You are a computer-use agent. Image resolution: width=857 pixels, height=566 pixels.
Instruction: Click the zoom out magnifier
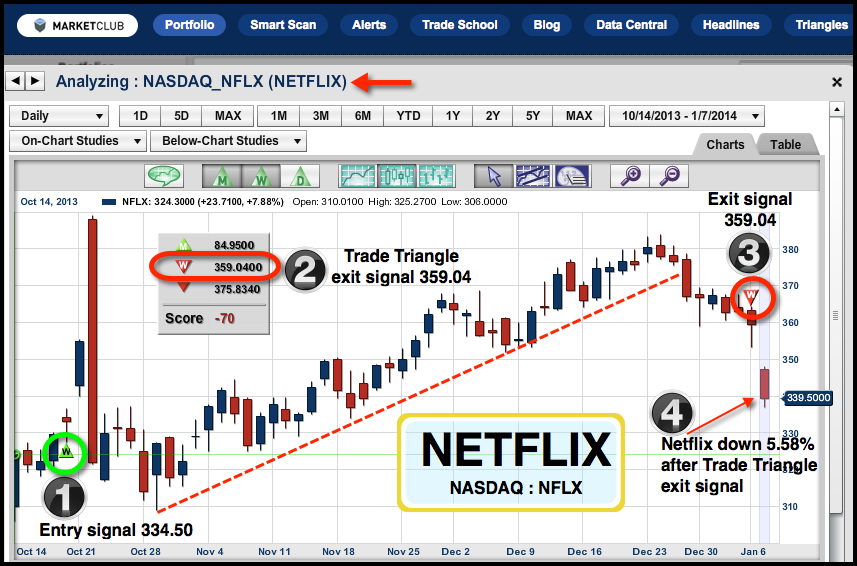(x=670, y=176)
